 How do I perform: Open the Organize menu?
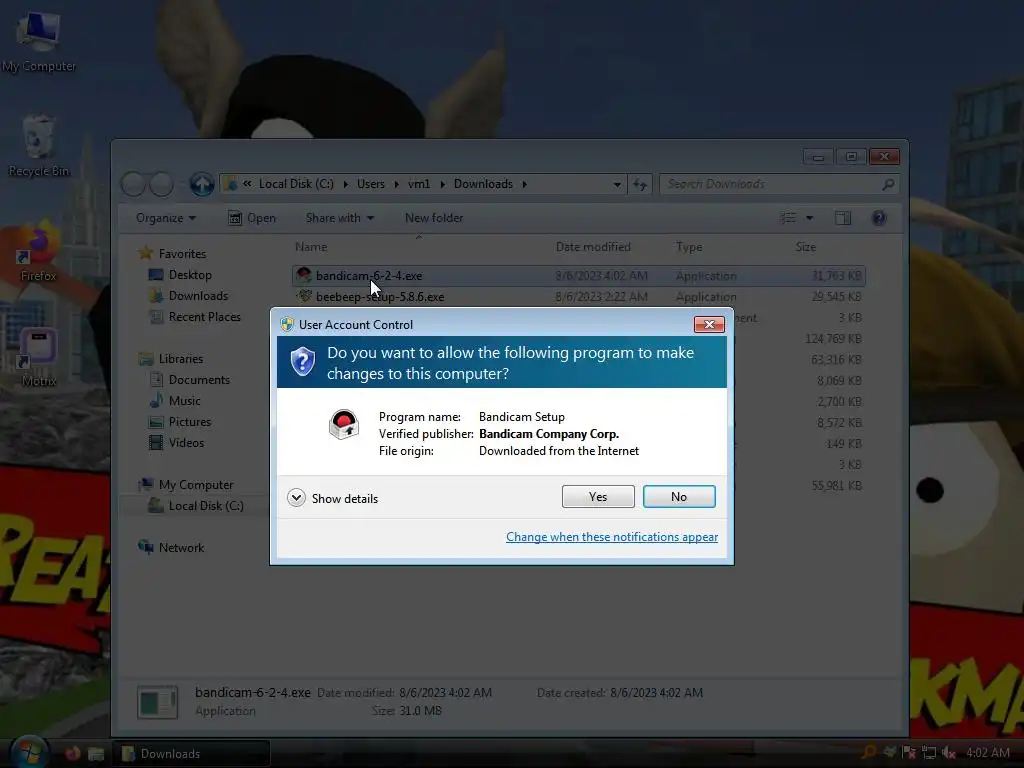166,218
